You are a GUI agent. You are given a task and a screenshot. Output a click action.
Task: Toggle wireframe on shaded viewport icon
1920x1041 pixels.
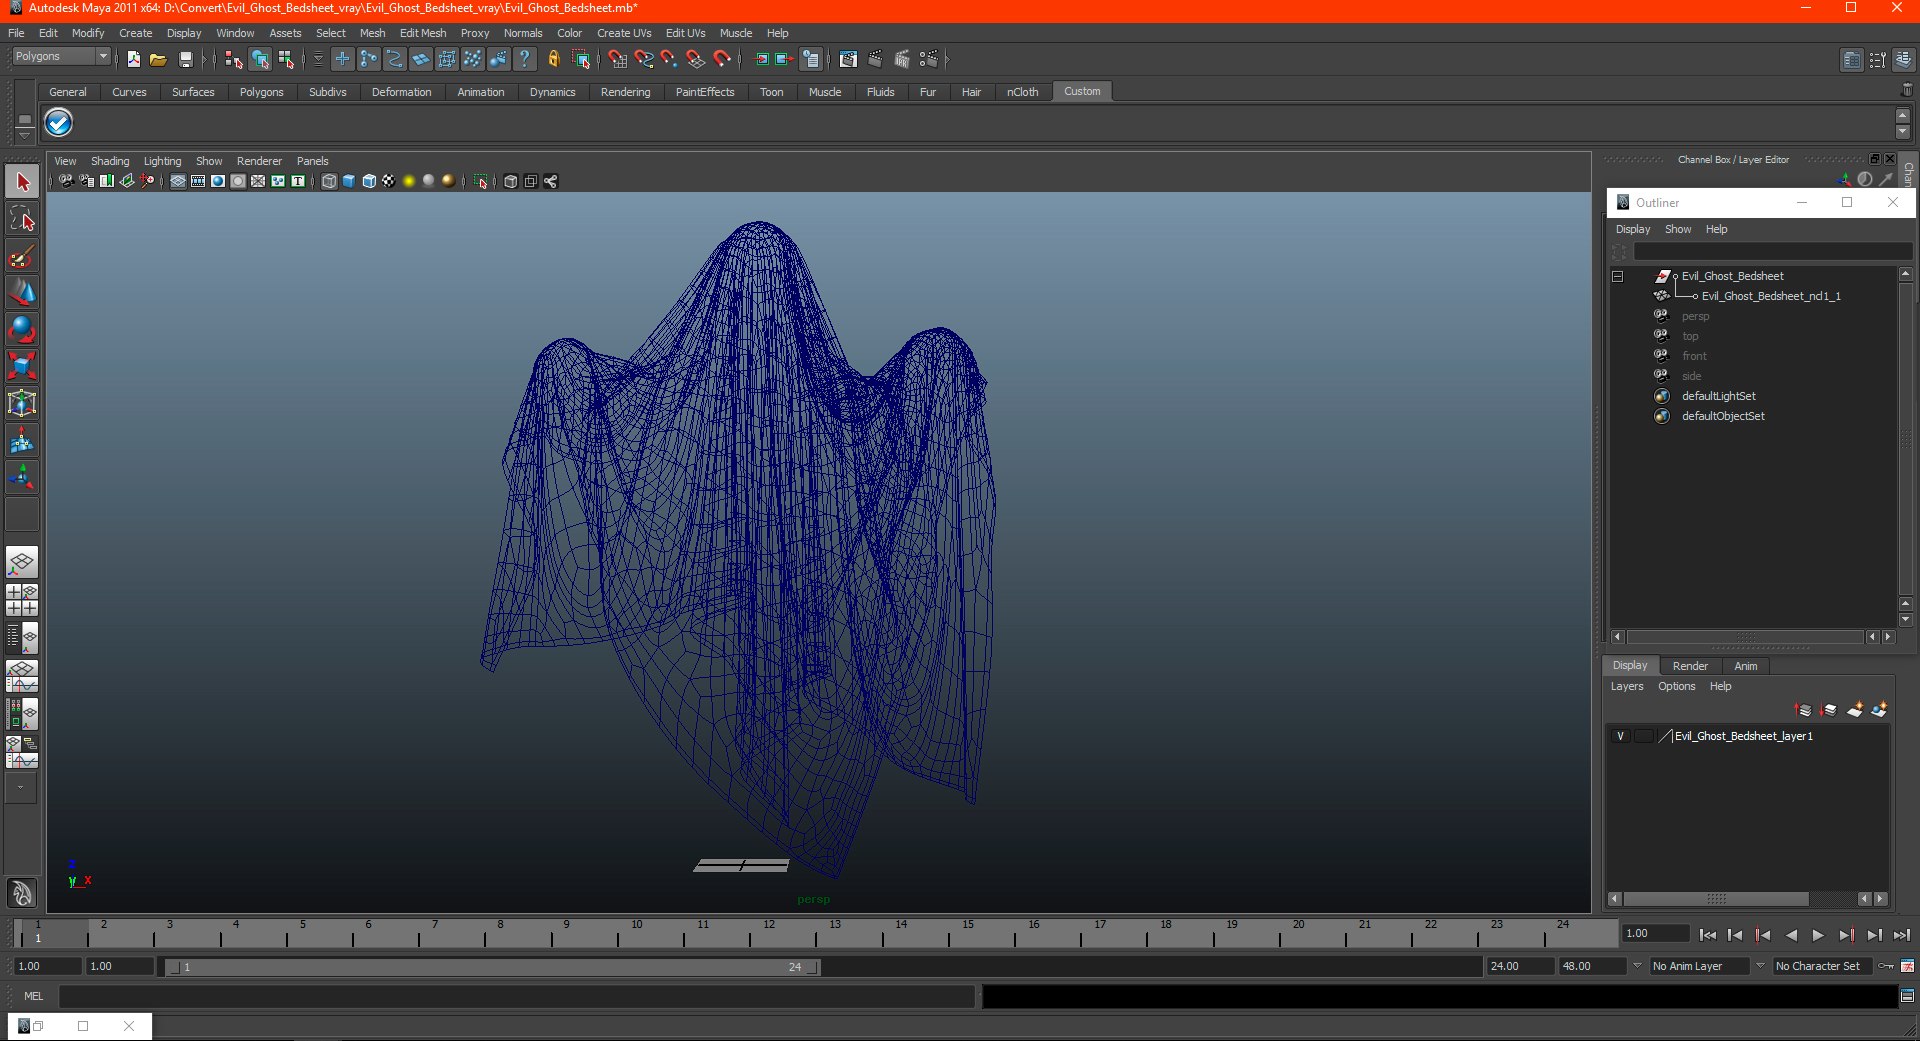click(369, 182)
